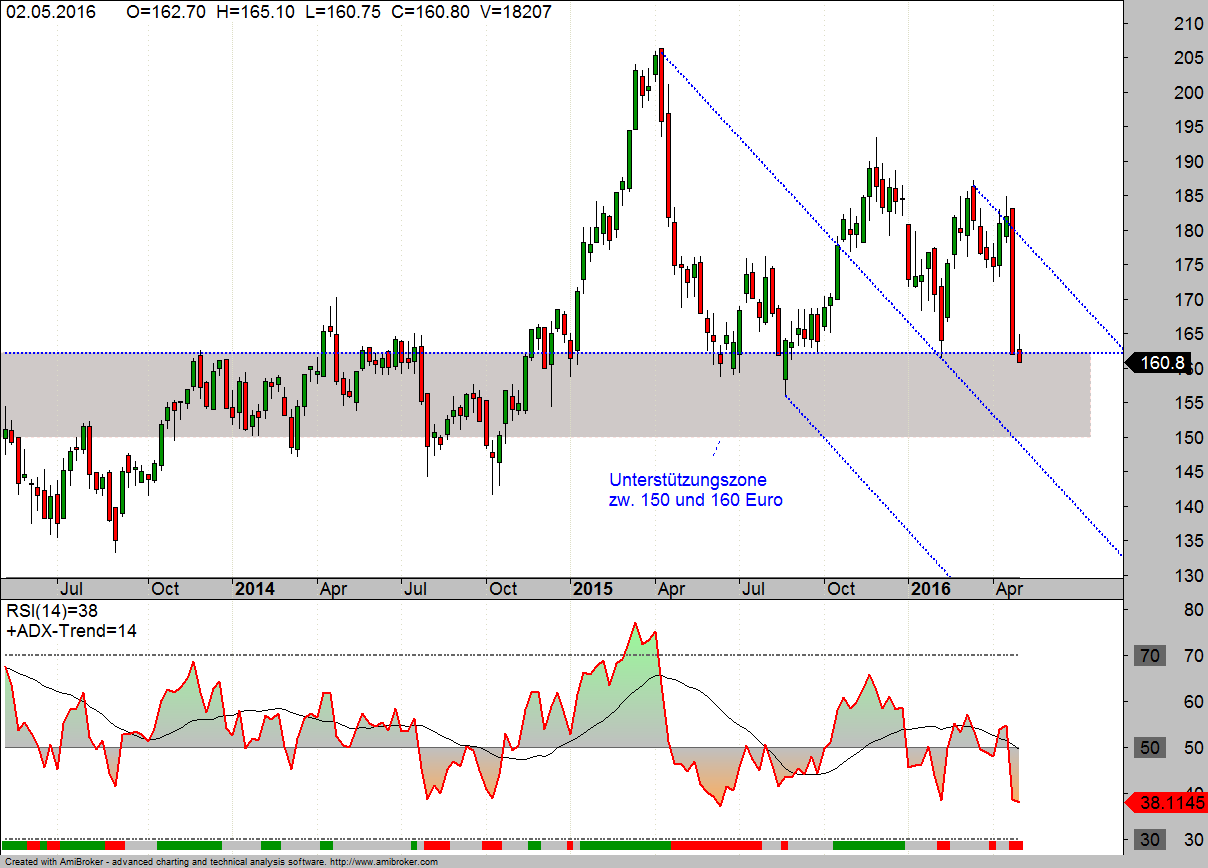This screenshot has width=1208, height=868.
Task: Select the RSI 30 oversold level label
Action: (1150, 839)
